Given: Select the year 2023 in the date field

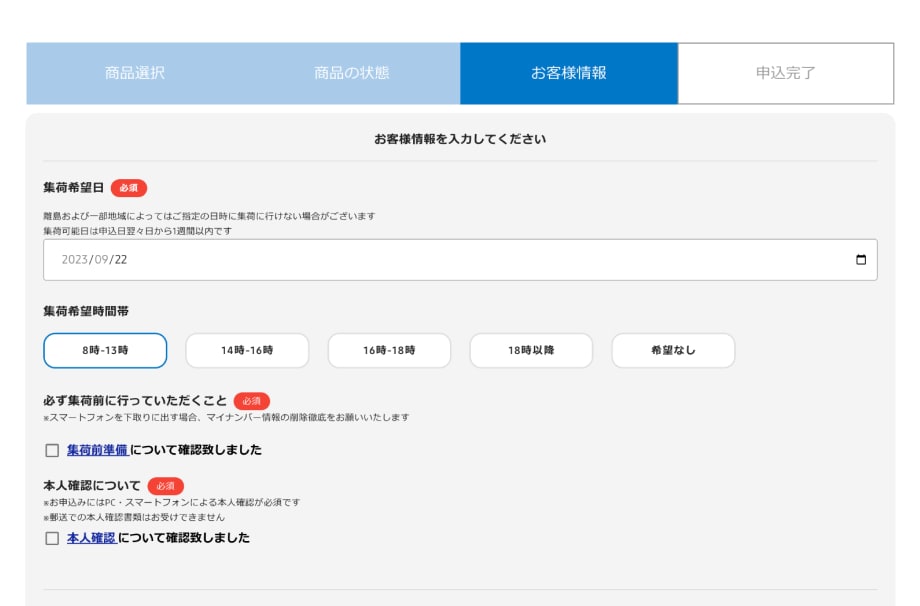Looking at the screenshot, I should (x=75, y=260).
